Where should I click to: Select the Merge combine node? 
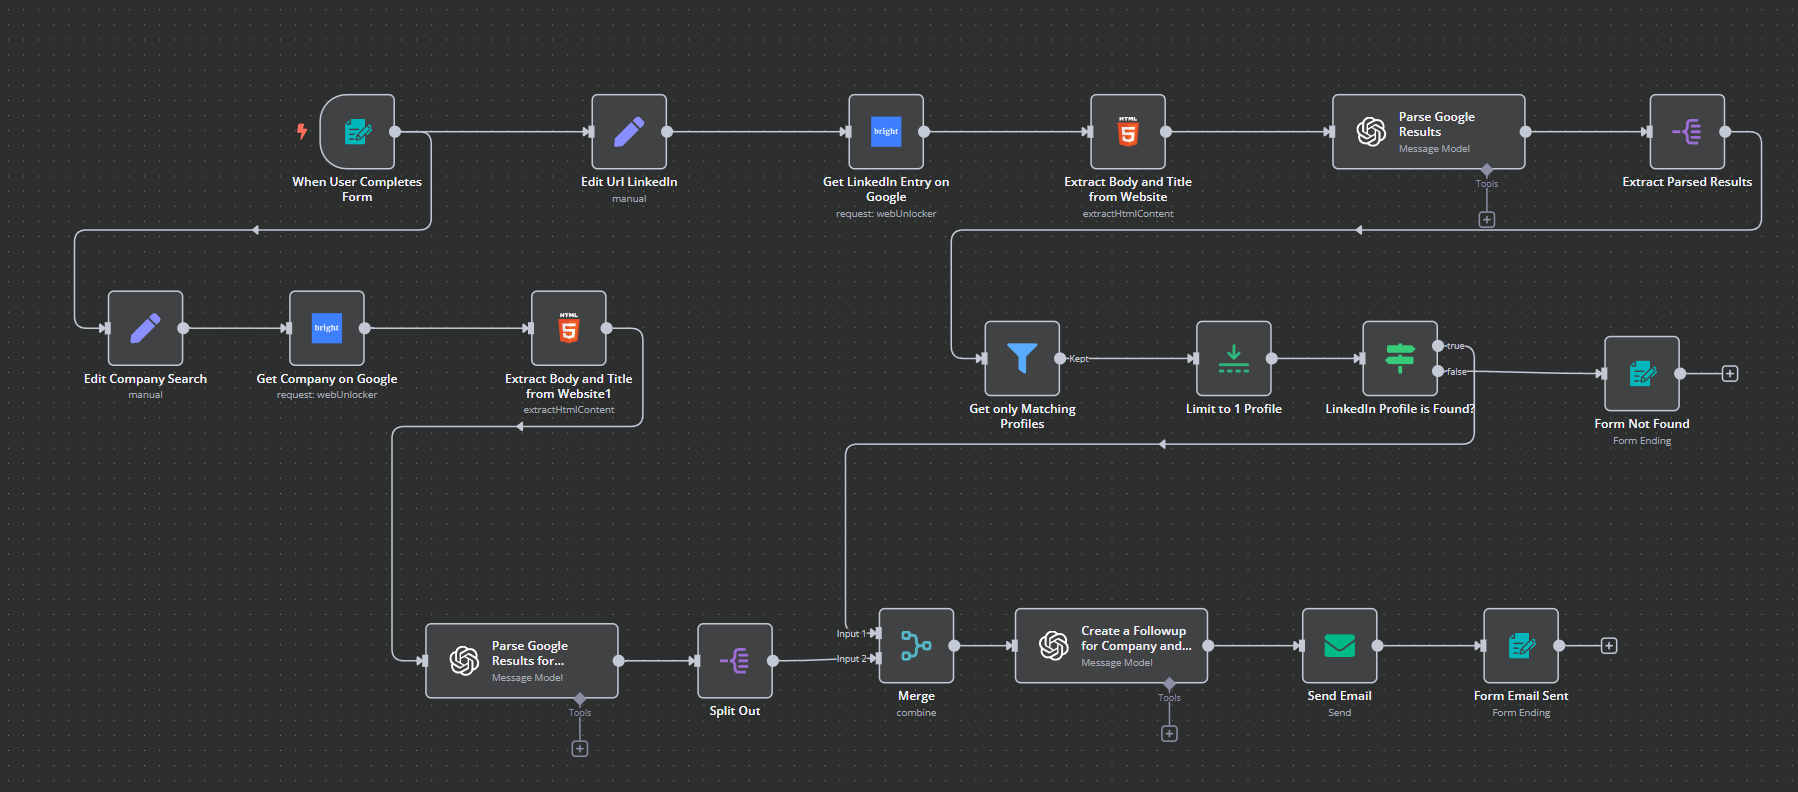(915, 646)
